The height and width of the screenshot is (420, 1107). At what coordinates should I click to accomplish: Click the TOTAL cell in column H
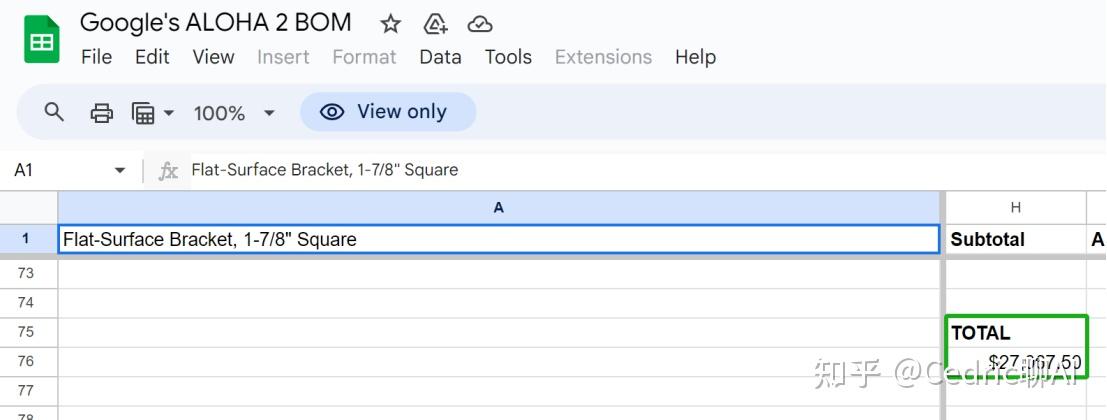[x=1014, y=333]
